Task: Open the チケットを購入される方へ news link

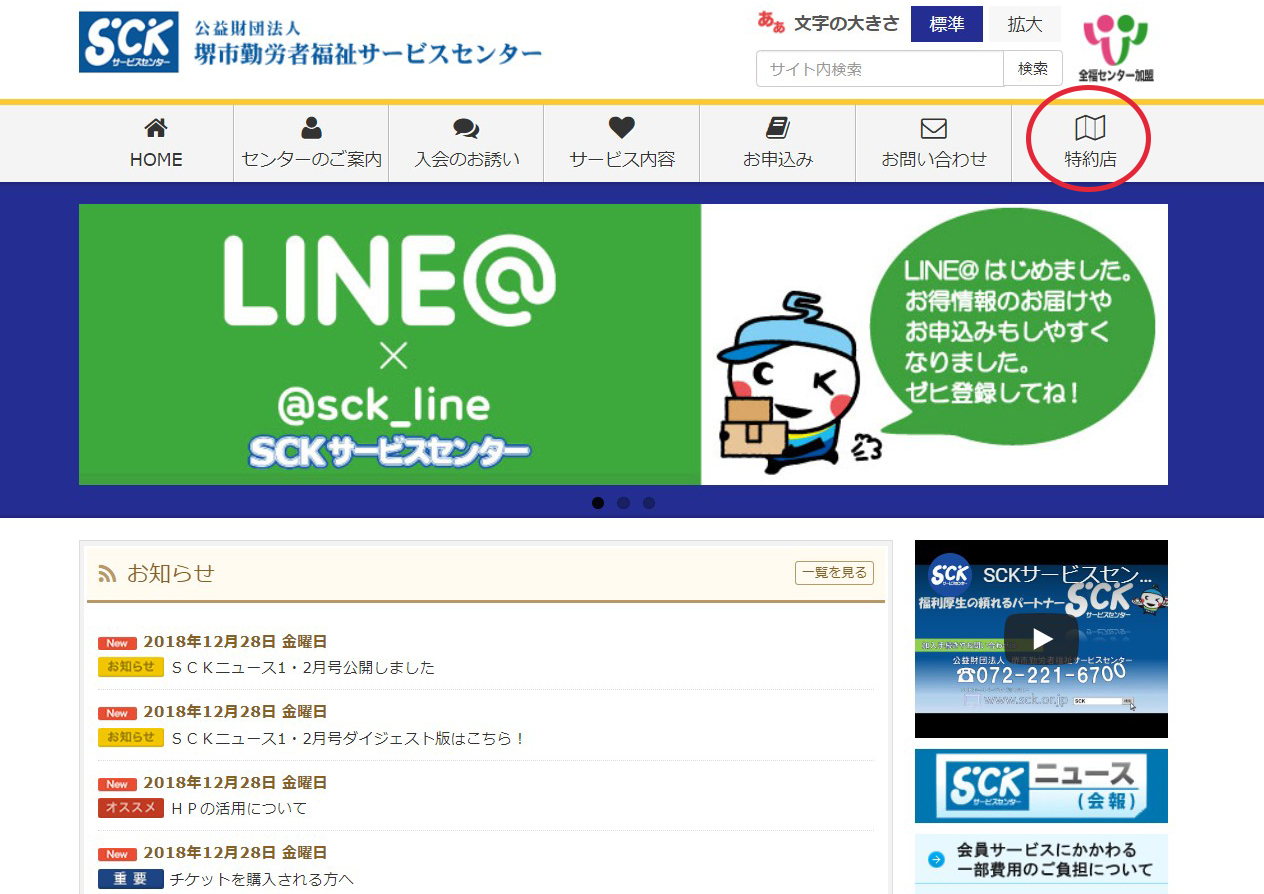Action: (x=262, y=879)
